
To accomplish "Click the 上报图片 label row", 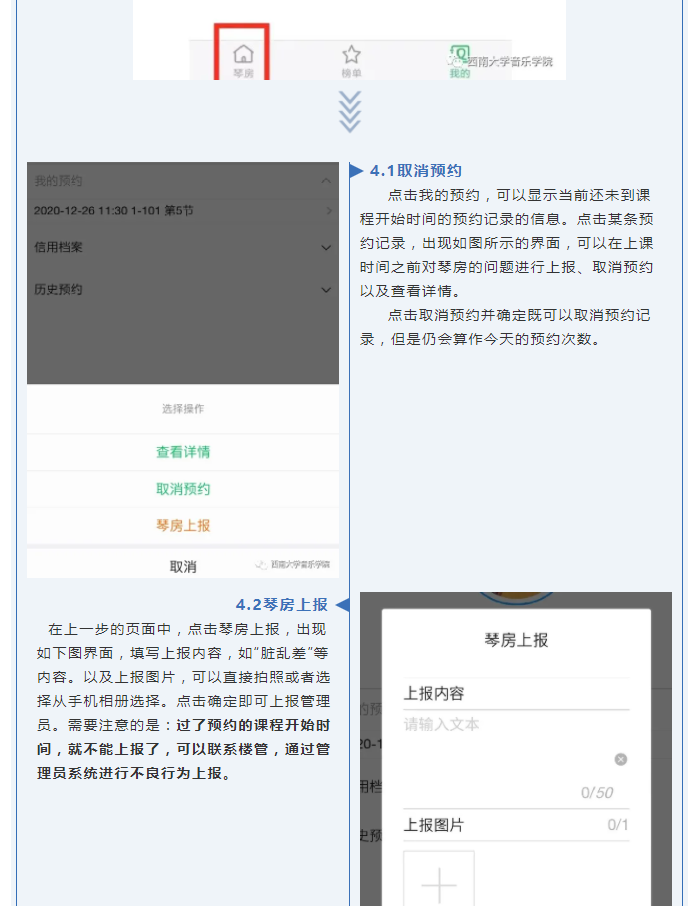I will coord(515,825).
